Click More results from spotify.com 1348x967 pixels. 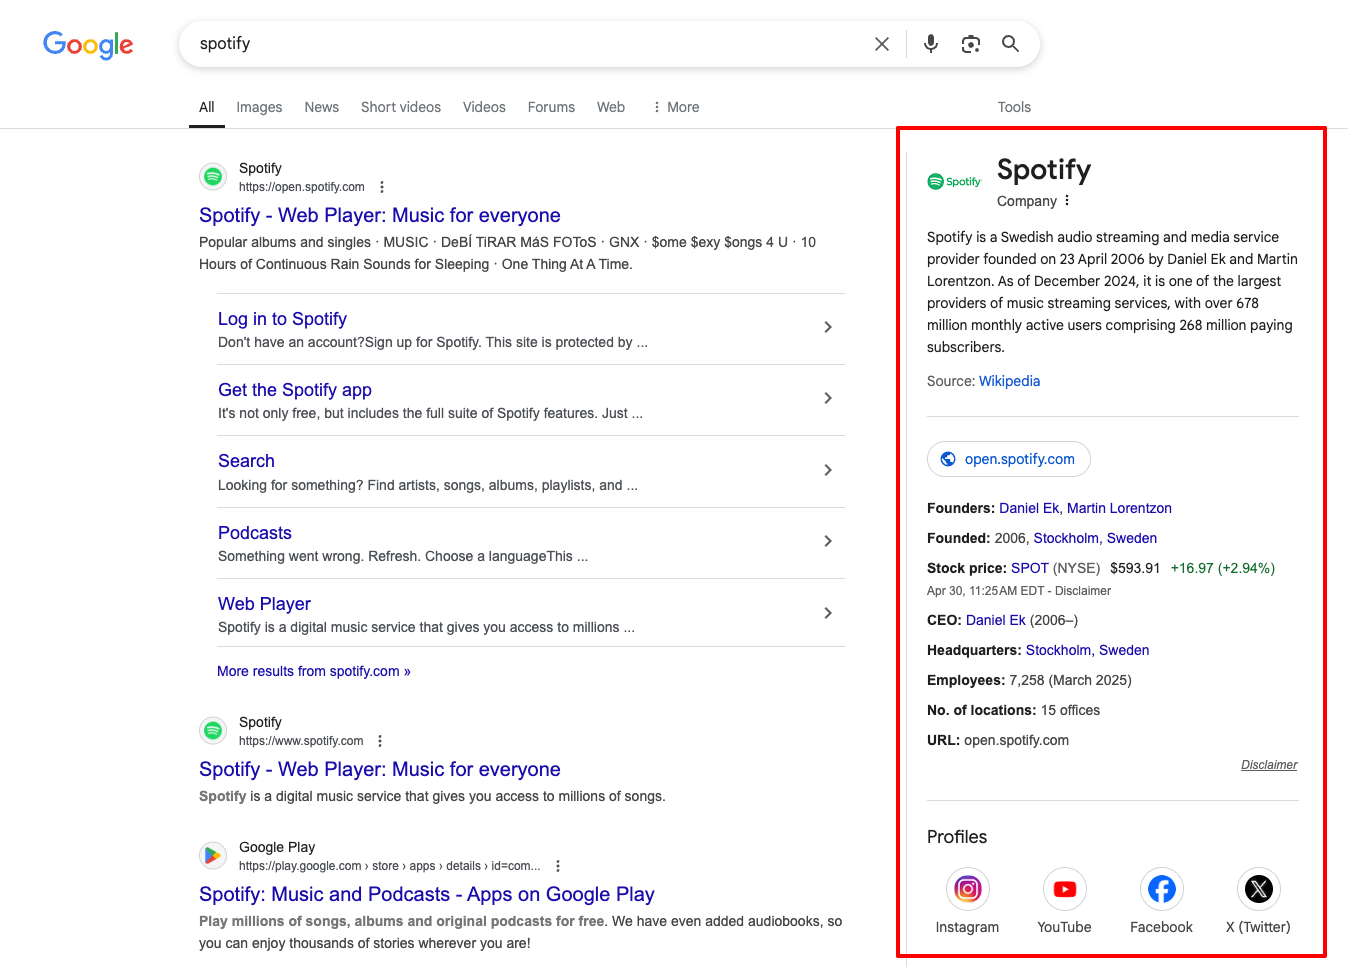(314, 671)
